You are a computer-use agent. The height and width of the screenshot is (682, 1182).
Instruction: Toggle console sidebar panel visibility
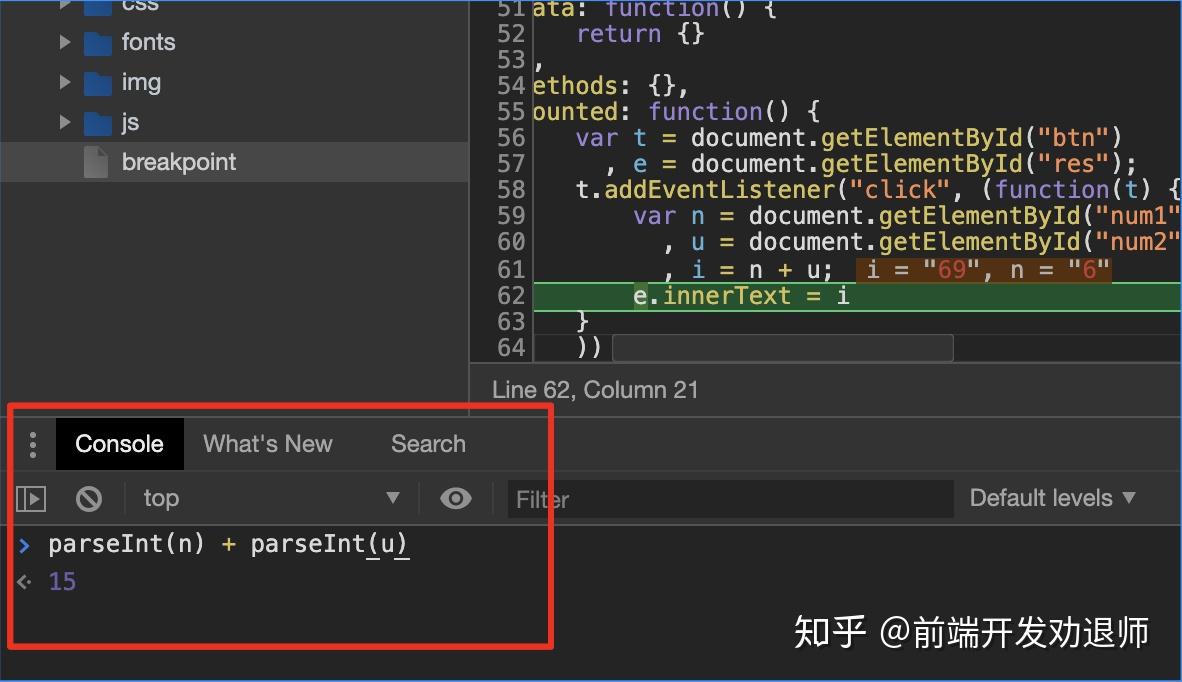pyautogui.click(x=31, y=498)
